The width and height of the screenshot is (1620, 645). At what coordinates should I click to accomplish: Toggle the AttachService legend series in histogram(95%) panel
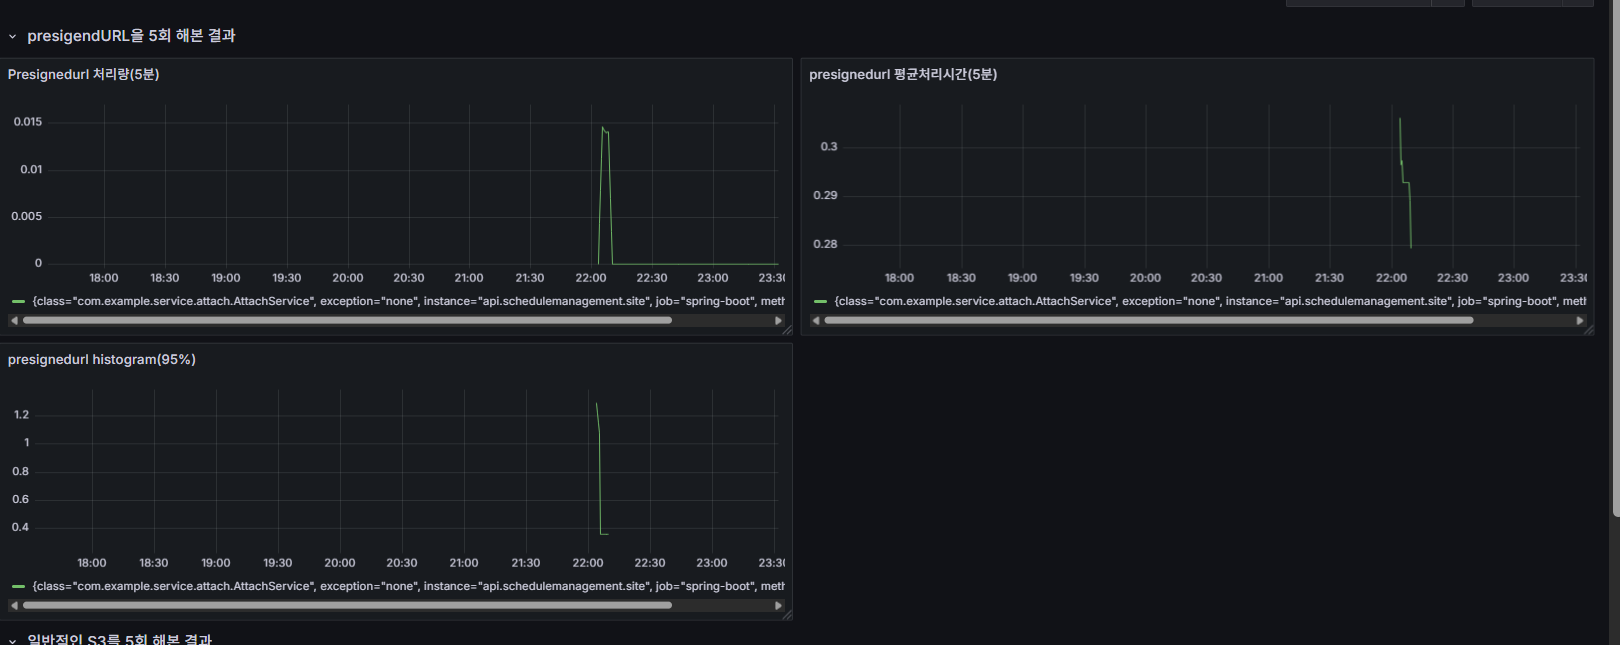tap(408, 586)
